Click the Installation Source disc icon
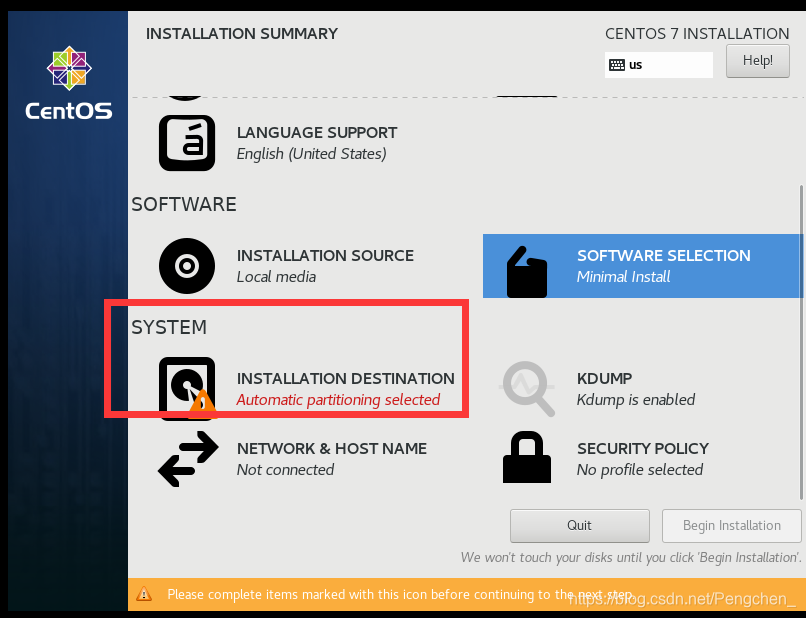The height and width of the screenshot is (618, 806). (x=187, y=266)
